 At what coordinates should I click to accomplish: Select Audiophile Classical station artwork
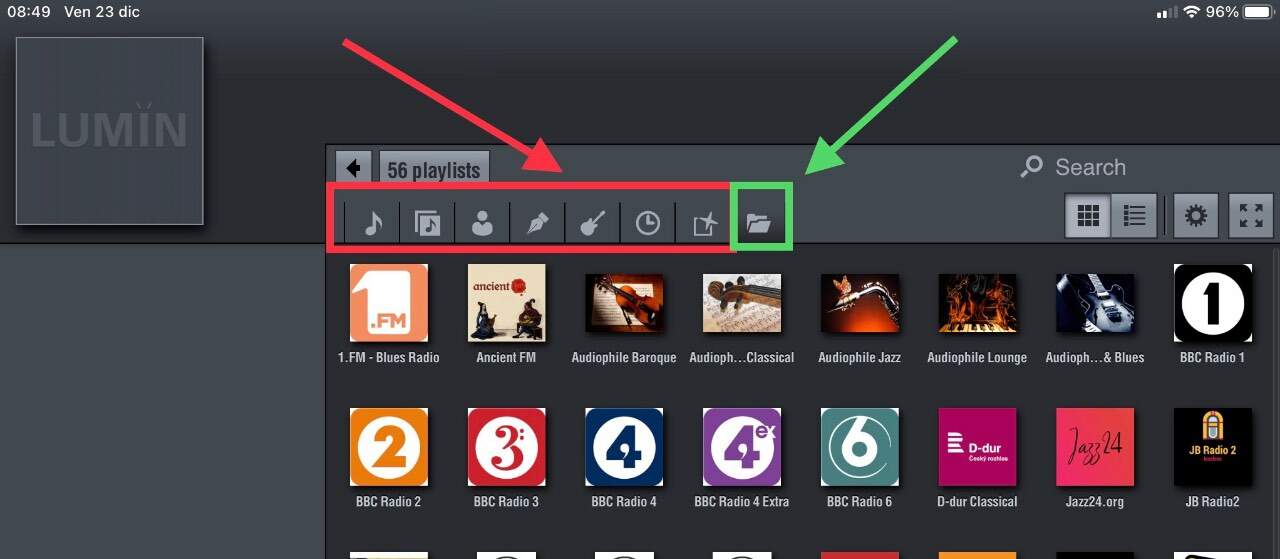click(742, 303)
